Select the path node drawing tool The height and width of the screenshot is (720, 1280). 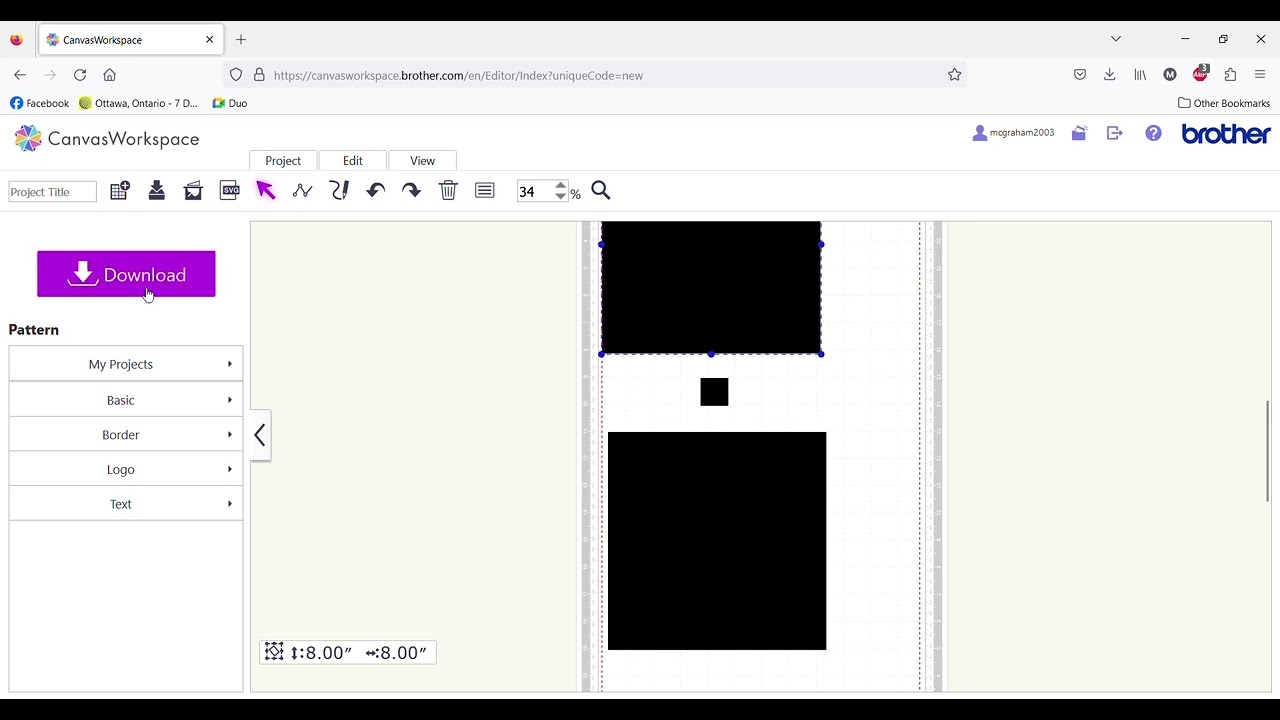pos(302,191)
